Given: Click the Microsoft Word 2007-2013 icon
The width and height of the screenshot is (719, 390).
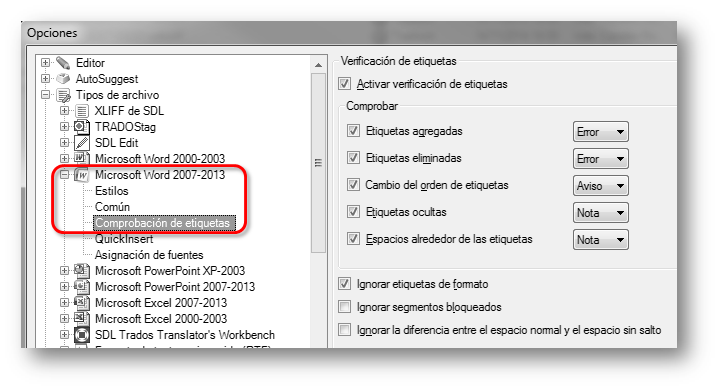Looking at the screenshot, I should pyautogui.click(x=82, y=175).
